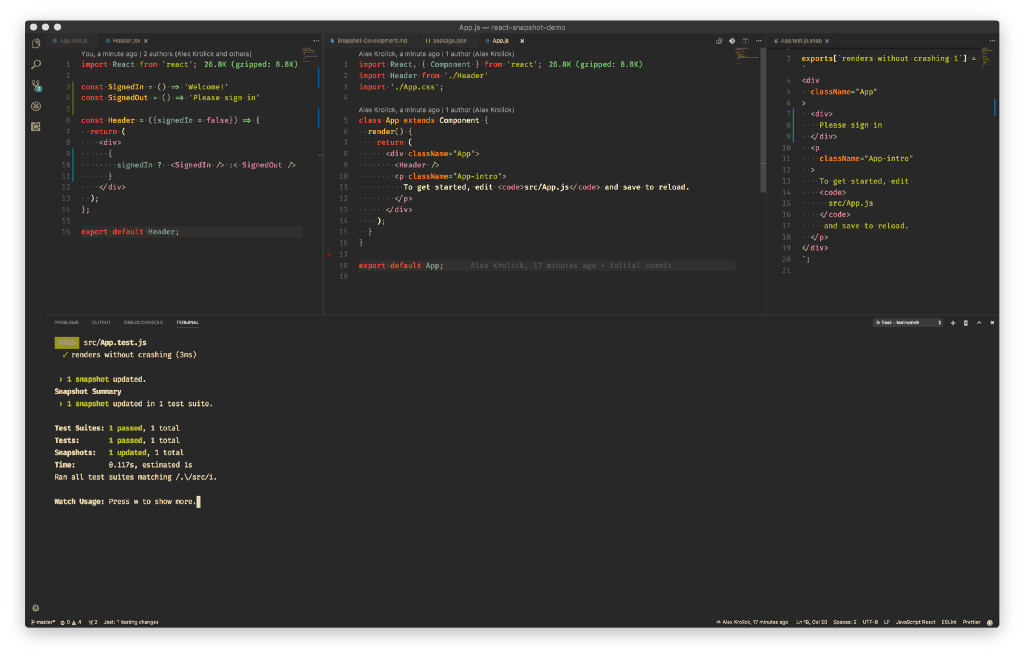Click the minimap in the App.test.js.snap editor
1024x657 pixels.
pyautogui.click(x=985, y=58)
